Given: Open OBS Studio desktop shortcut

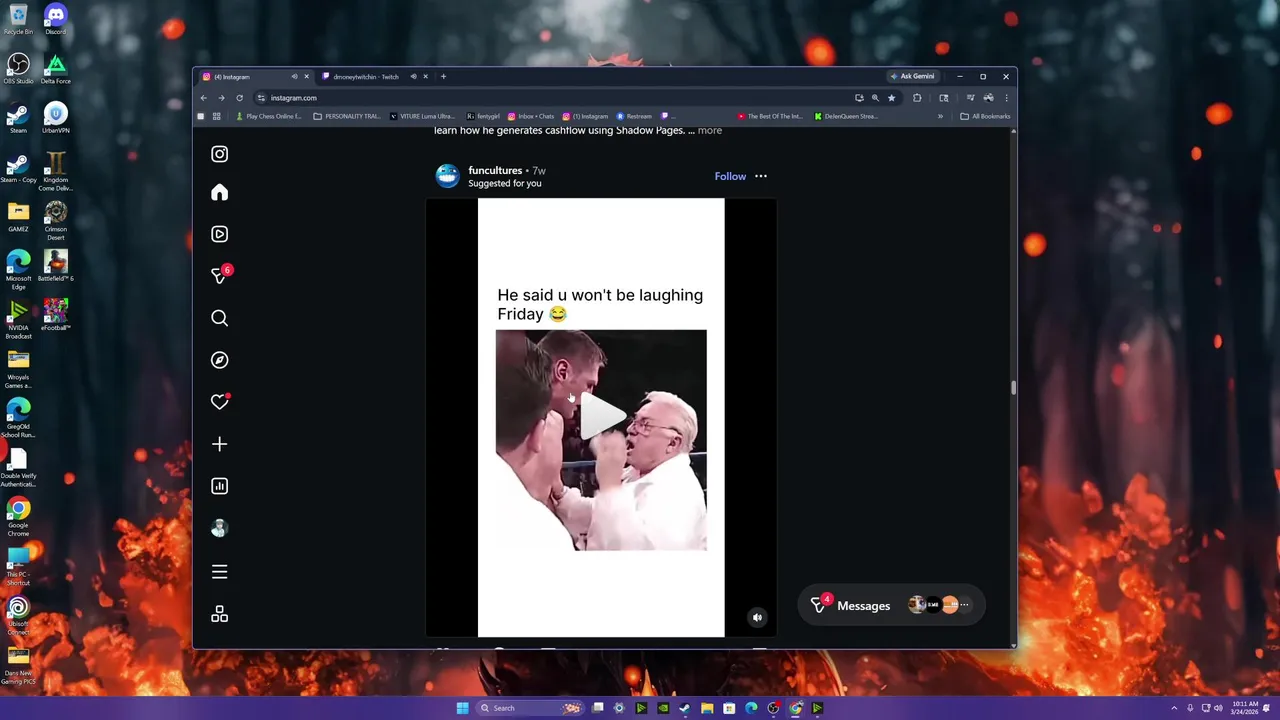Looking at the screenshot, I should (18, 68).
